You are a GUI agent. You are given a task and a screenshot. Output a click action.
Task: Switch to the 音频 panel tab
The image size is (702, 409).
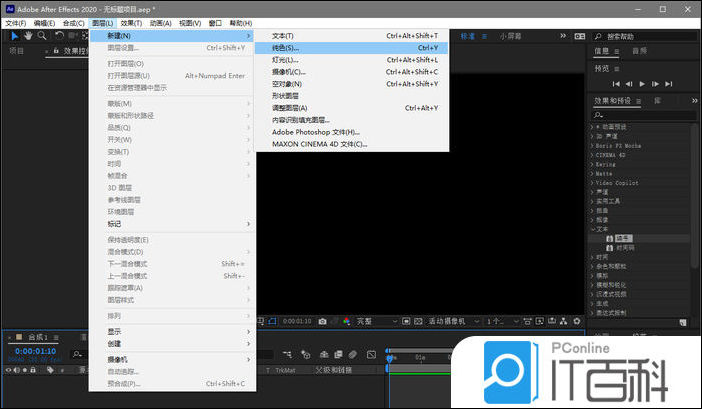(639, 50)
